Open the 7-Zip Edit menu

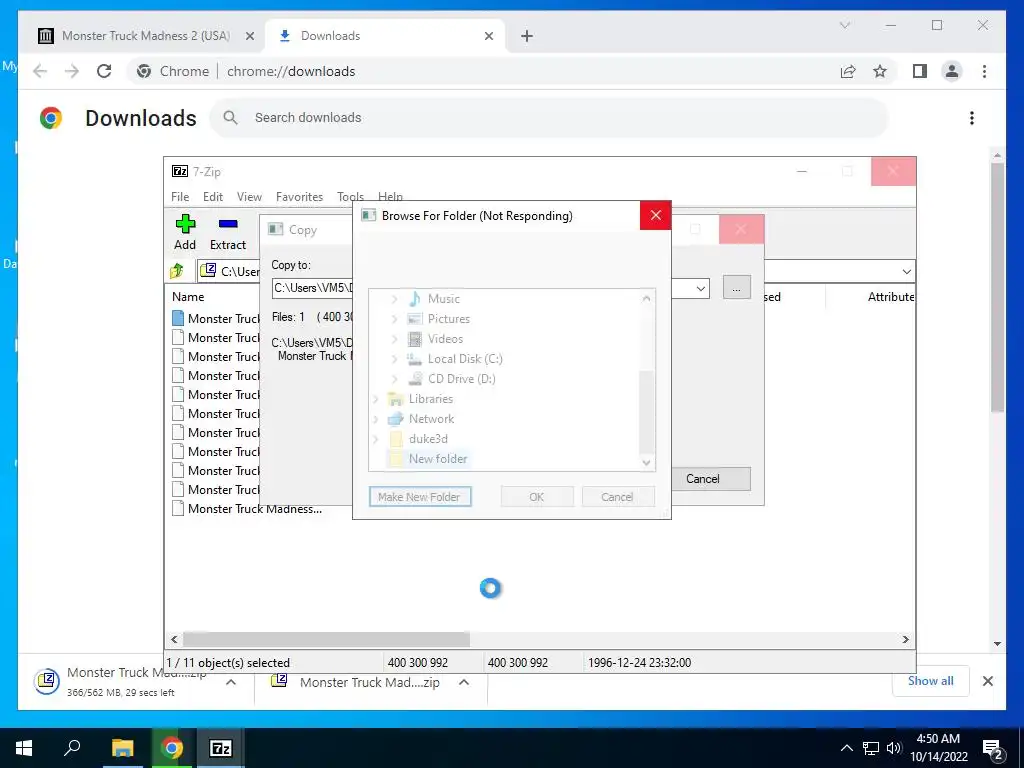[x=213, y=197]
